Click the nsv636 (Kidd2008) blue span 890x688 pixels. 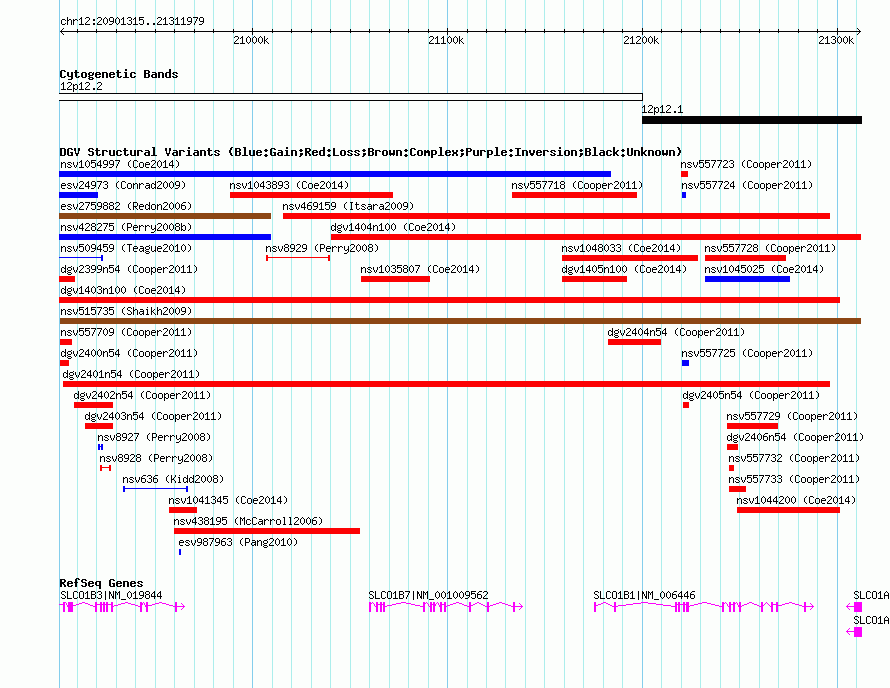tap(155, 489)
